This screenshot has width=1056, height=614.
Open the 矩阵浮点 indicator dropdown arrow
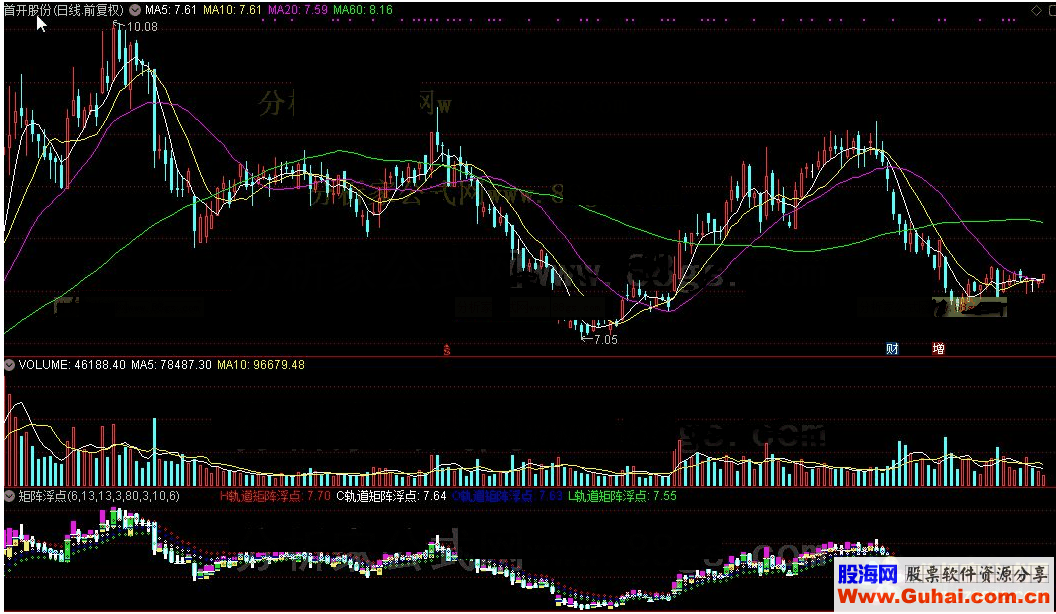pyautogui.click(x=9, y=496)
